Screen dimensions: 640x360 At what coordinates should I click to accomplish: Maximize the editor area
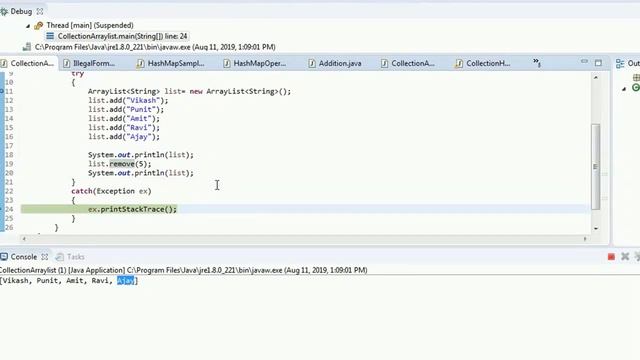pos(598,63)
